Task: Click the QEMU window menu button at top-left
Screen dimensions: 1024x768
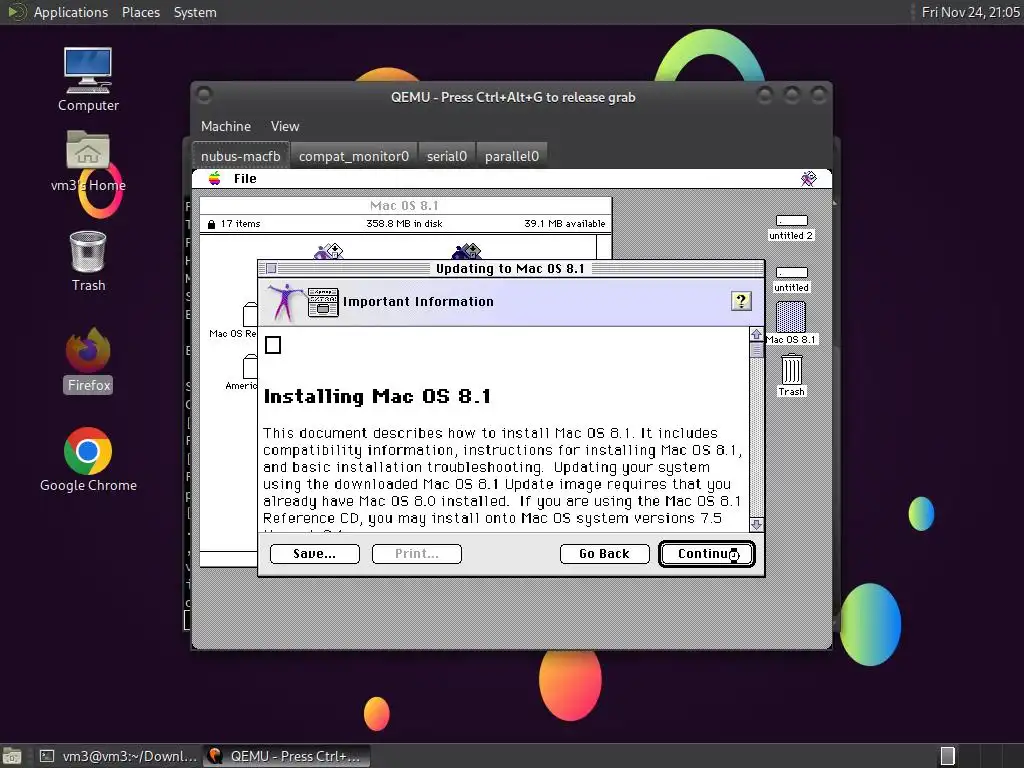Action: [x=204, y=96]
